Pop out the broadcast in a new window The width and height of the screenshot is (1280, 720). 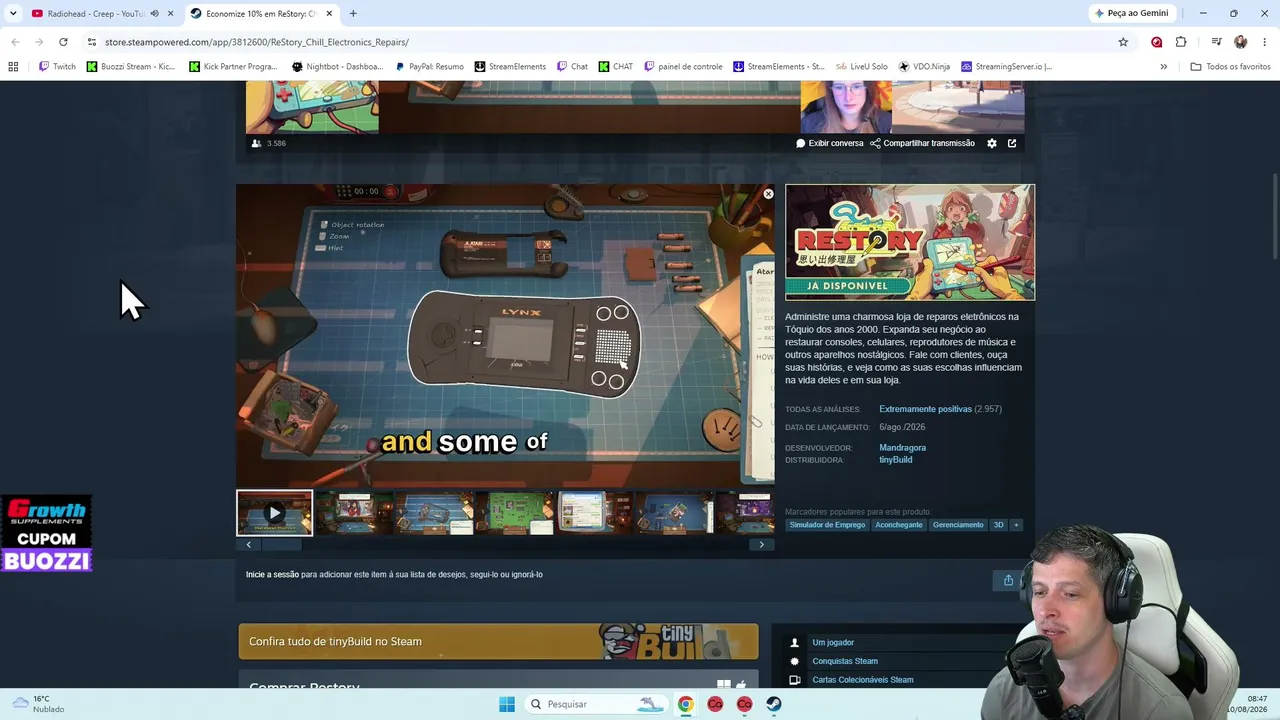(x=1012, y=143)
